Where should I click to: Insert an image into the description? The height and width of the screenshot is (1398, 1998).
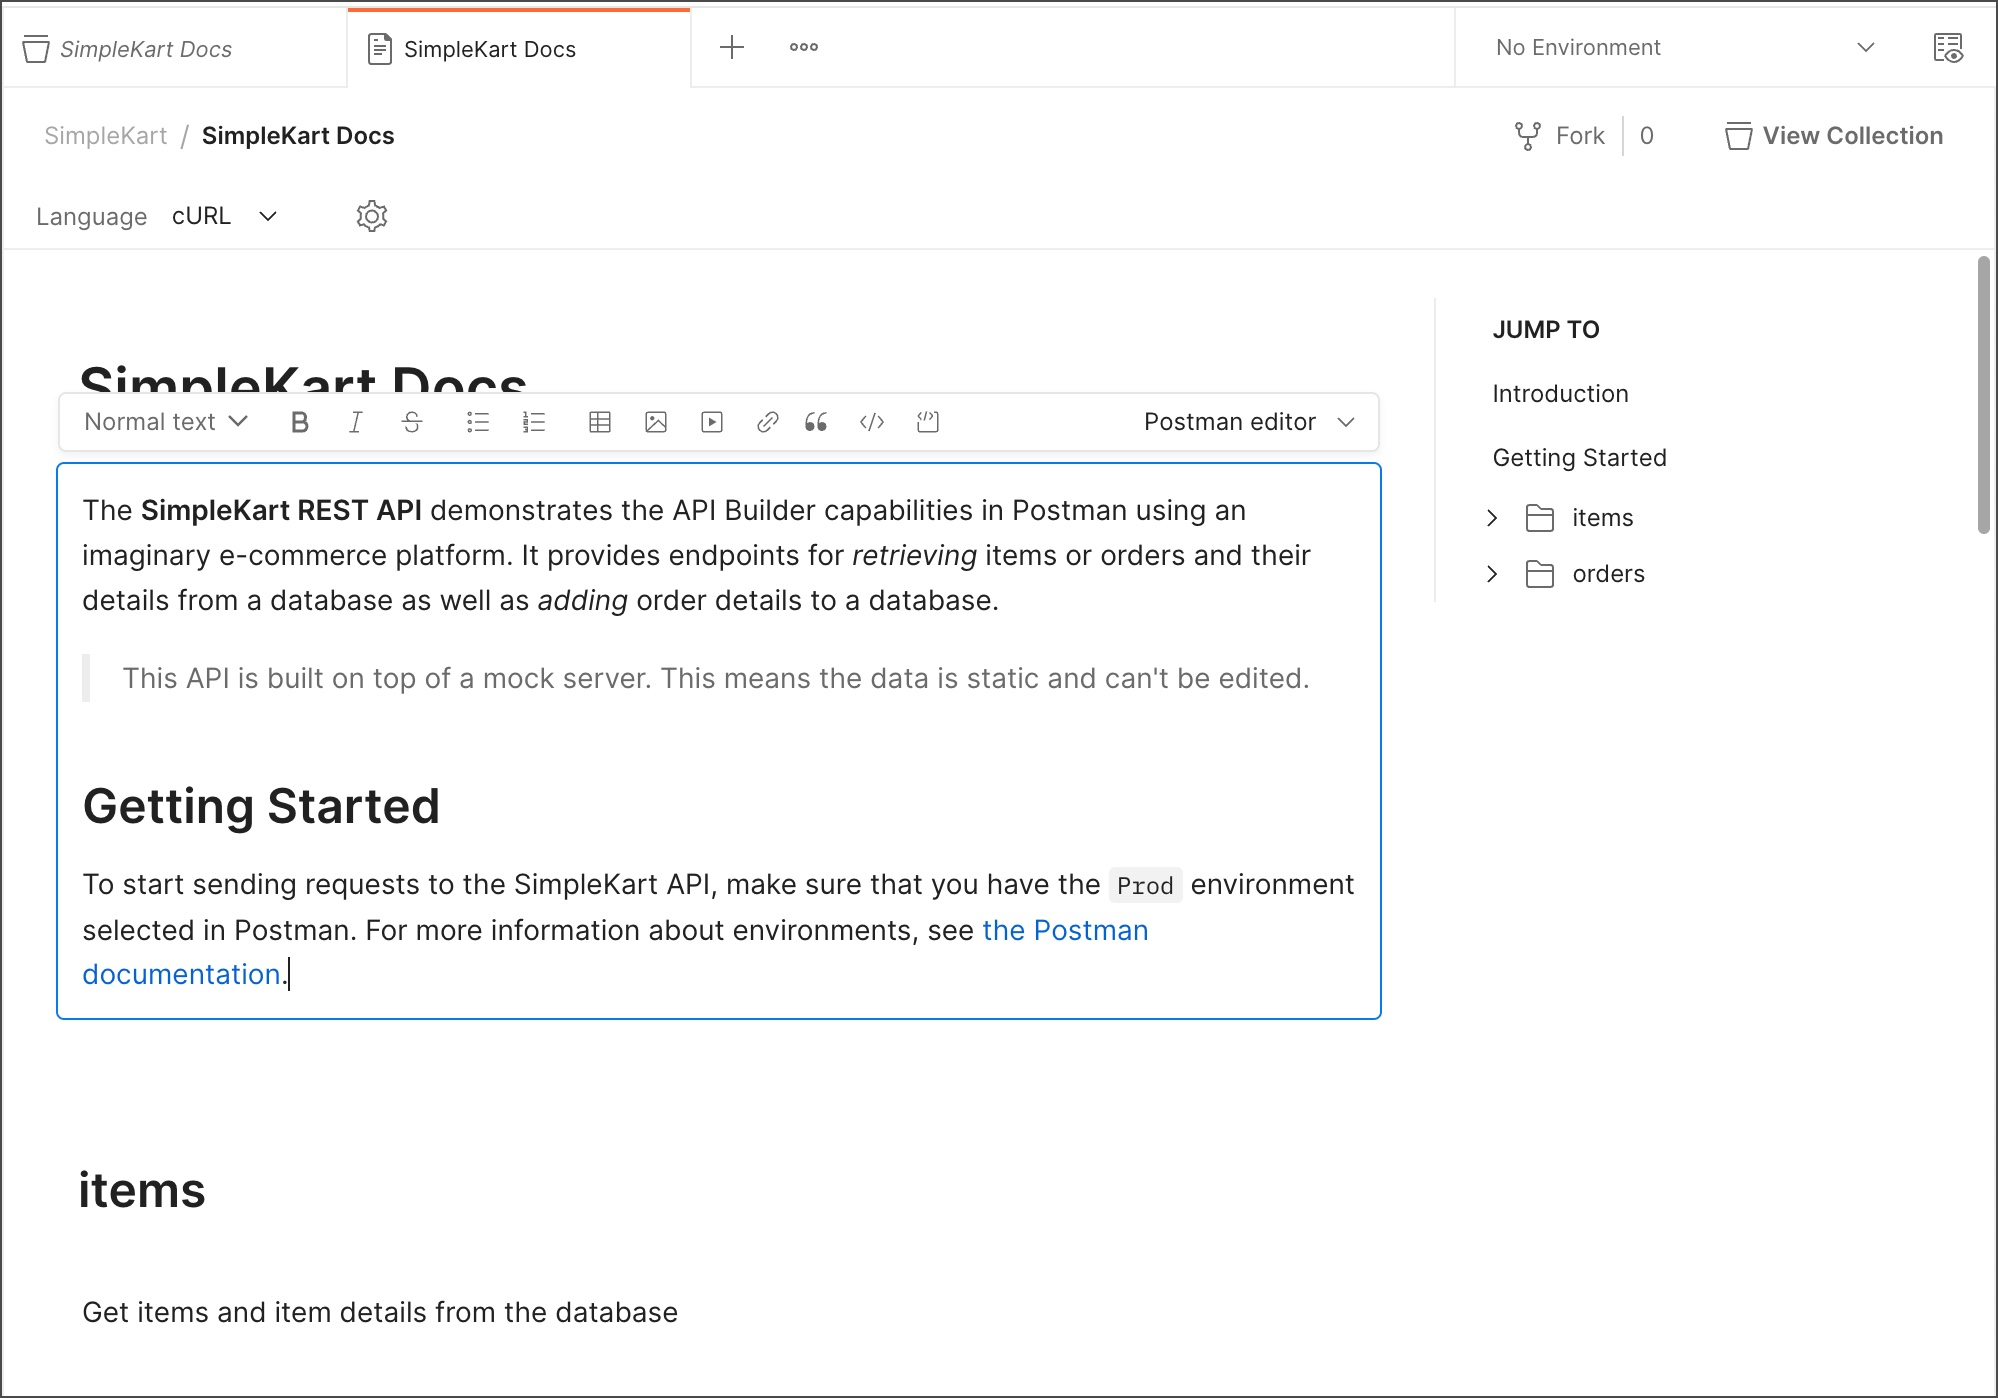coord(656,422)
